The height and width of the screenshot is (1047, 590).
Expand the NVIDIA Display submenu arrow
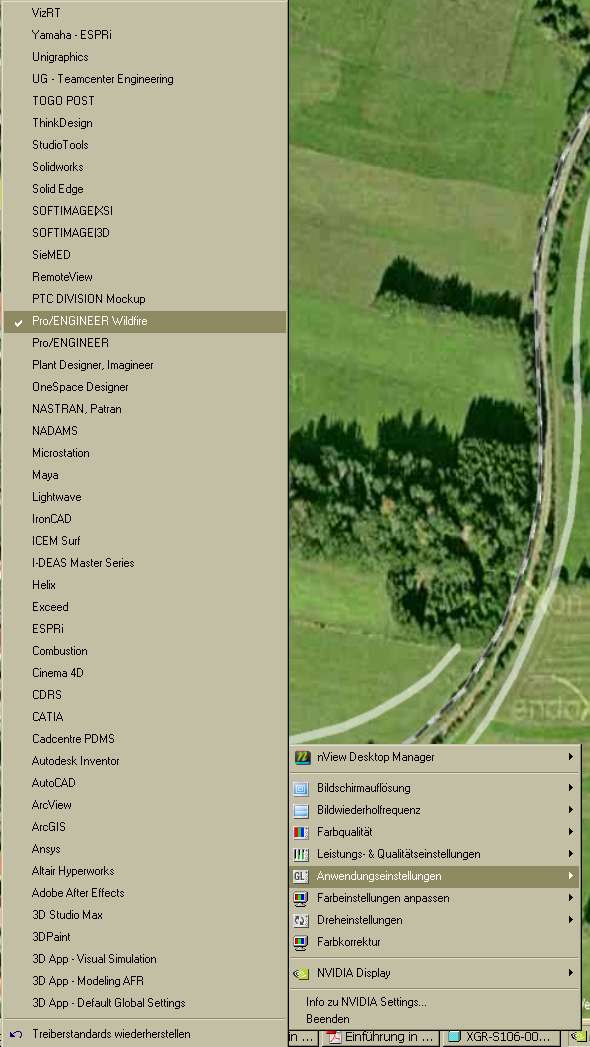pyautogui.click(x=571, y=973)
